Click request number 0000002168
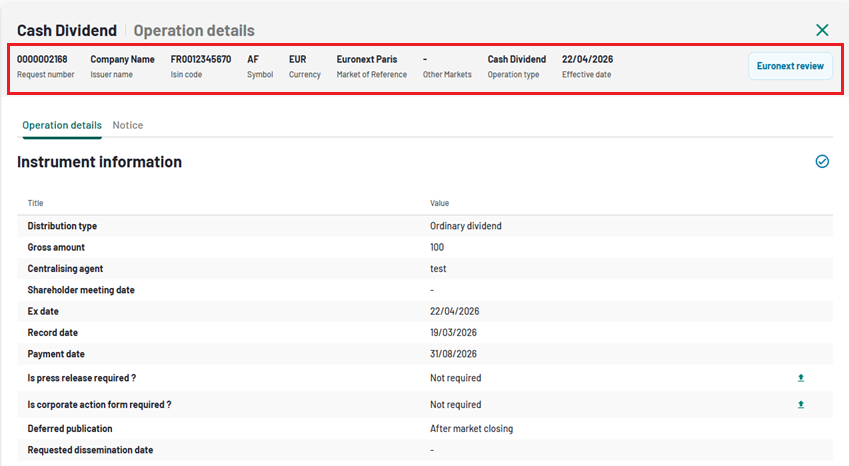Image resolution: width=849 pixels, height=466 pixels. [x=42, y=59]
